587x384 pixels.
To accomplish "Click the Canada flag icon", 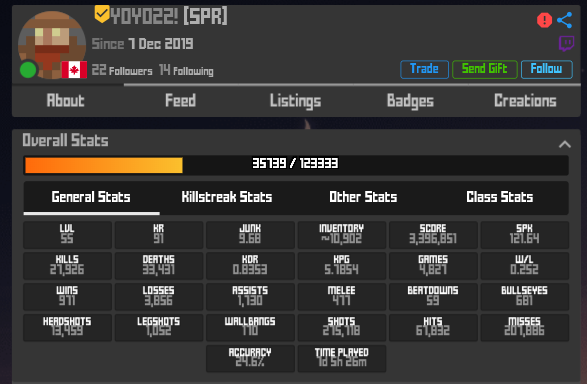I will pyautogui.click(x=74, y=70).
